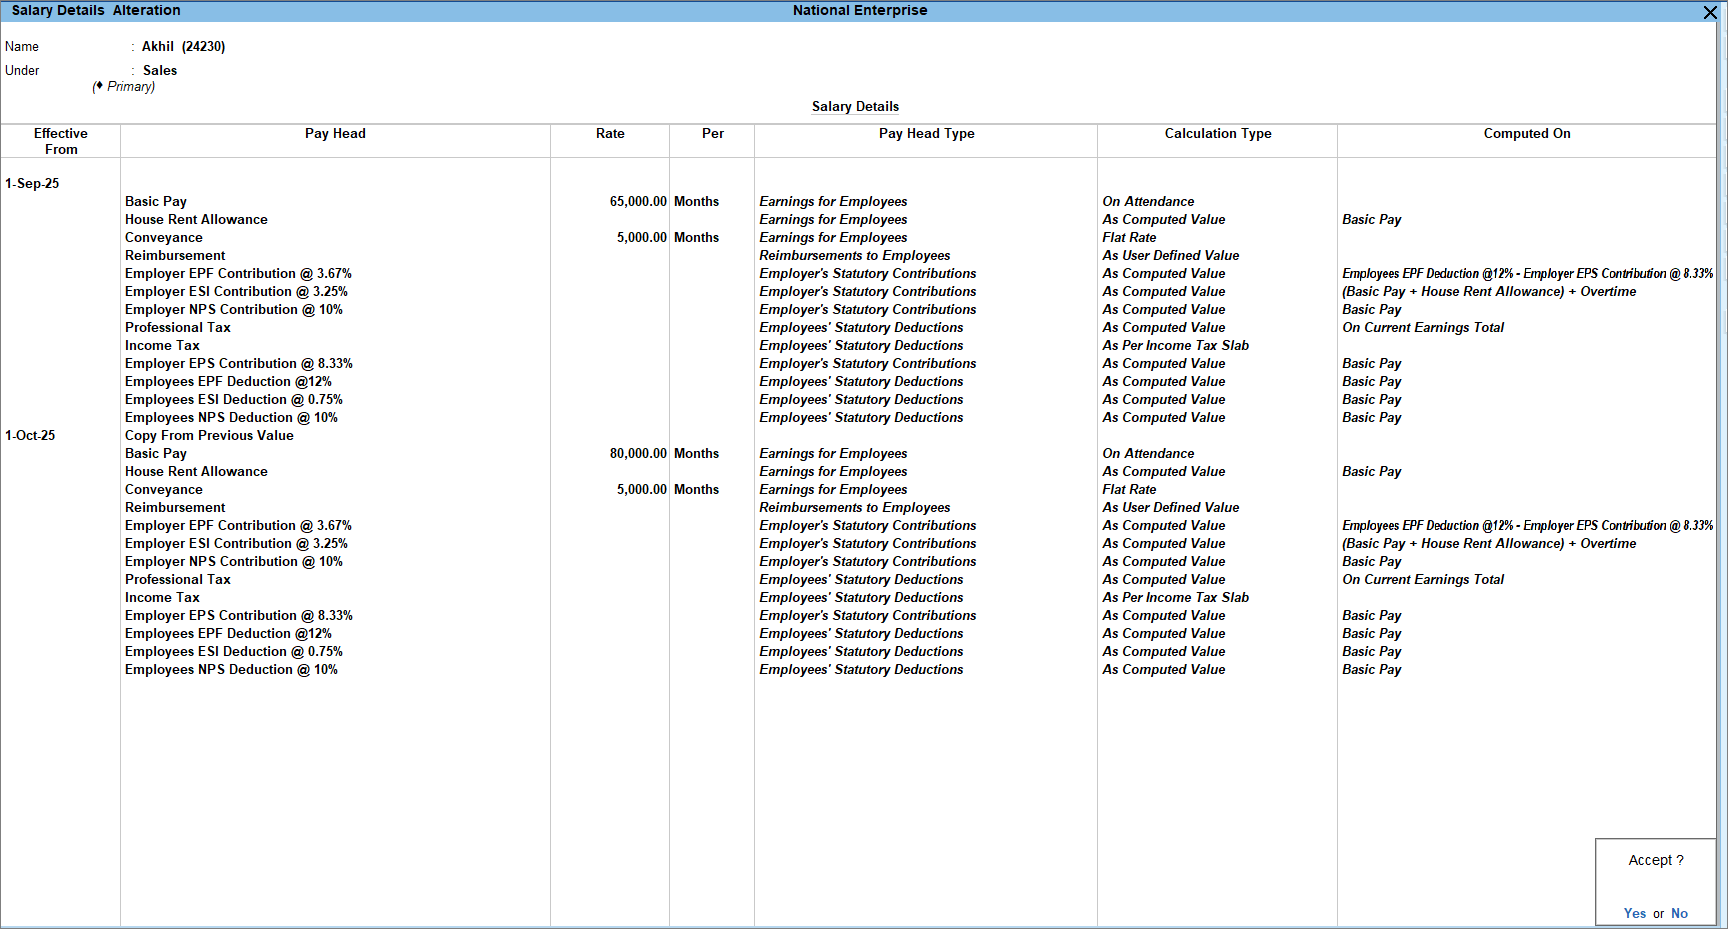Image resolution: width=1728 pixels, height=929 pixels.
Task: Click the Sales group under field
Action: tap(160, 71)
